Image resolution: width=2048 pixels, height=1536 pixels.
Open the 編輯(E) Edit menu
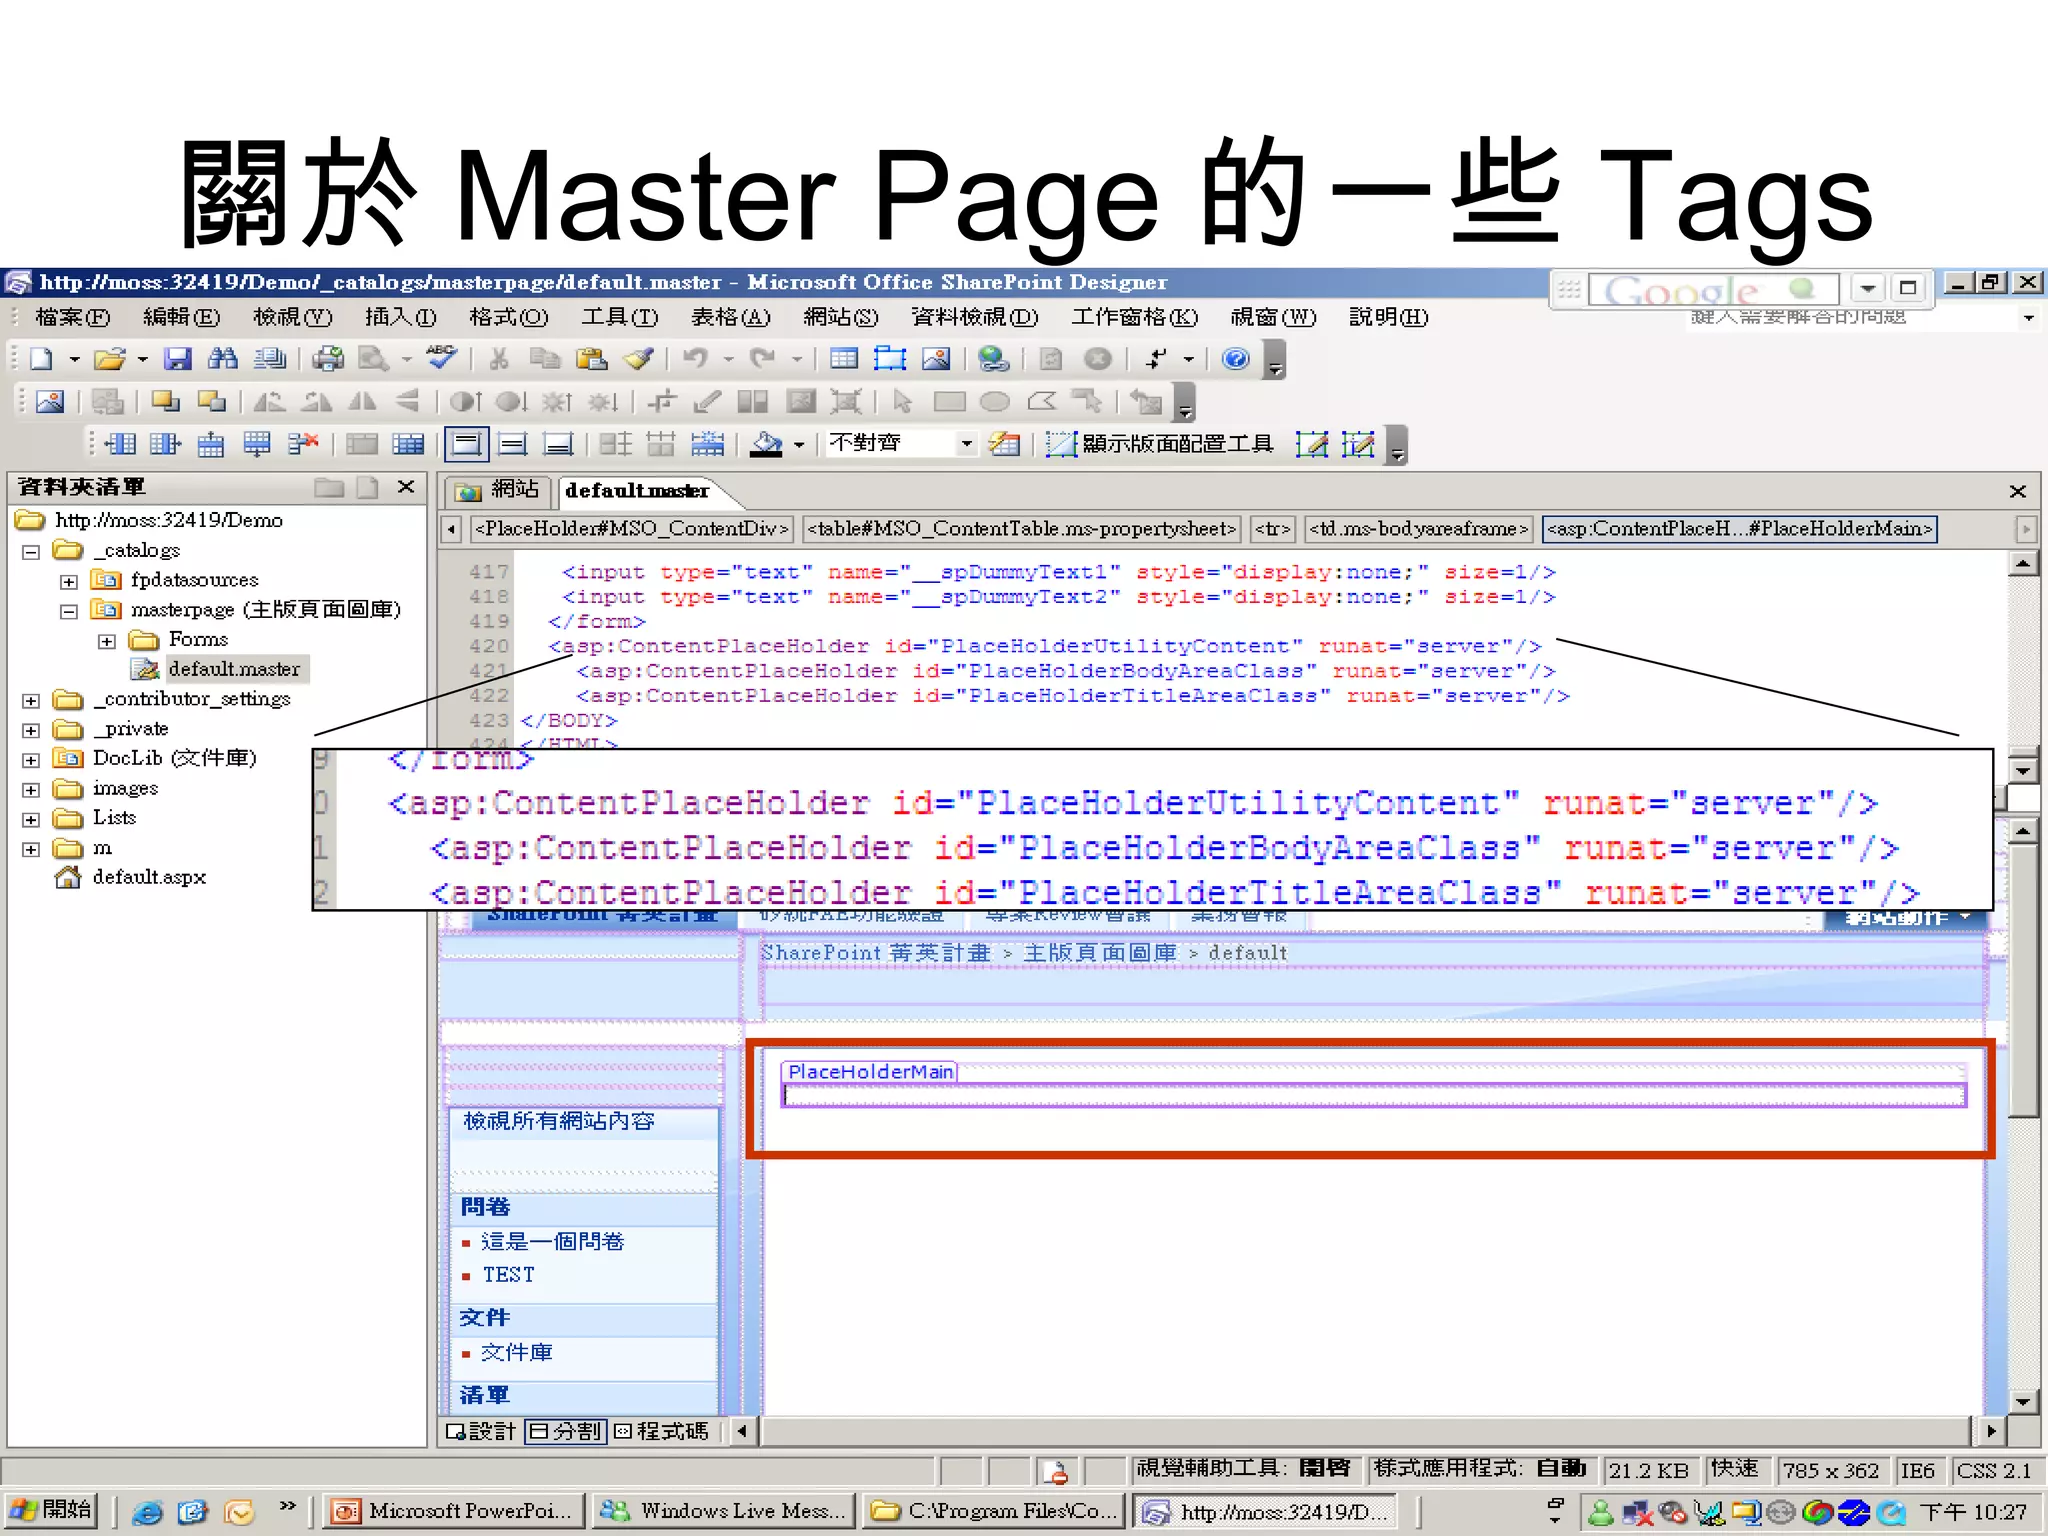[181, 317]
